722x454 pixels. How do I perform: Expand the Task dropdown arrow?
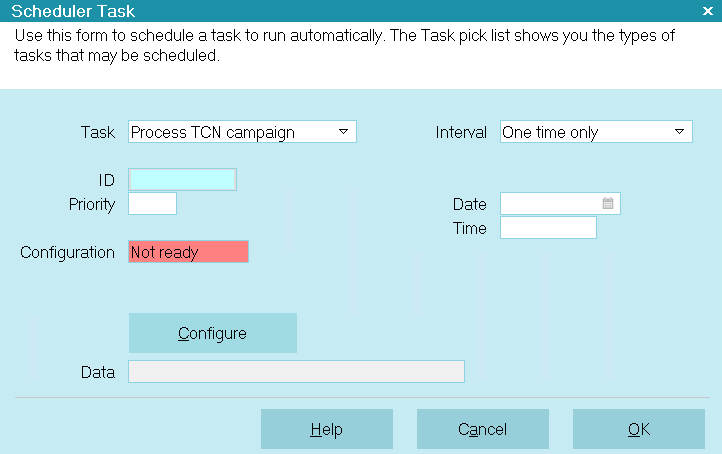click(343, 132)
